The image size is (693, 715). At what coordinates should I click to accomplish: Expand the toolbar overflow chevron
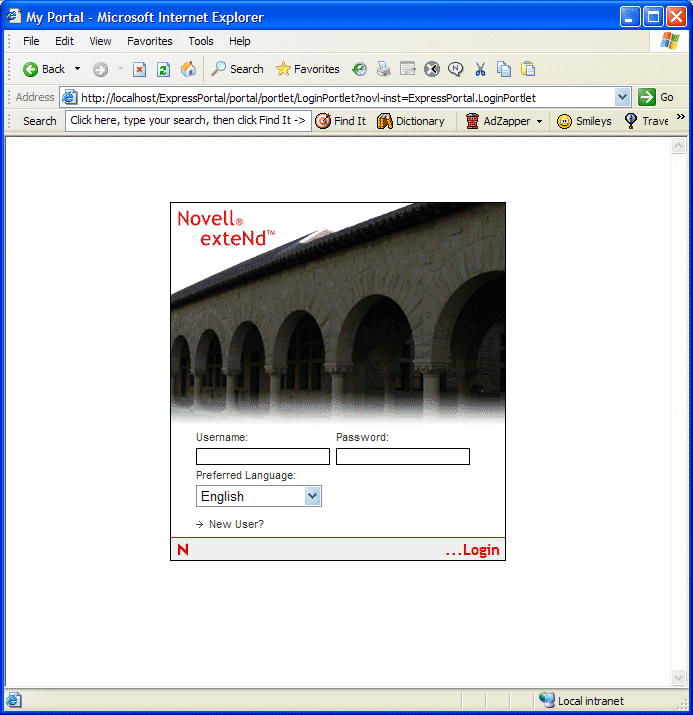coord(681,117)
